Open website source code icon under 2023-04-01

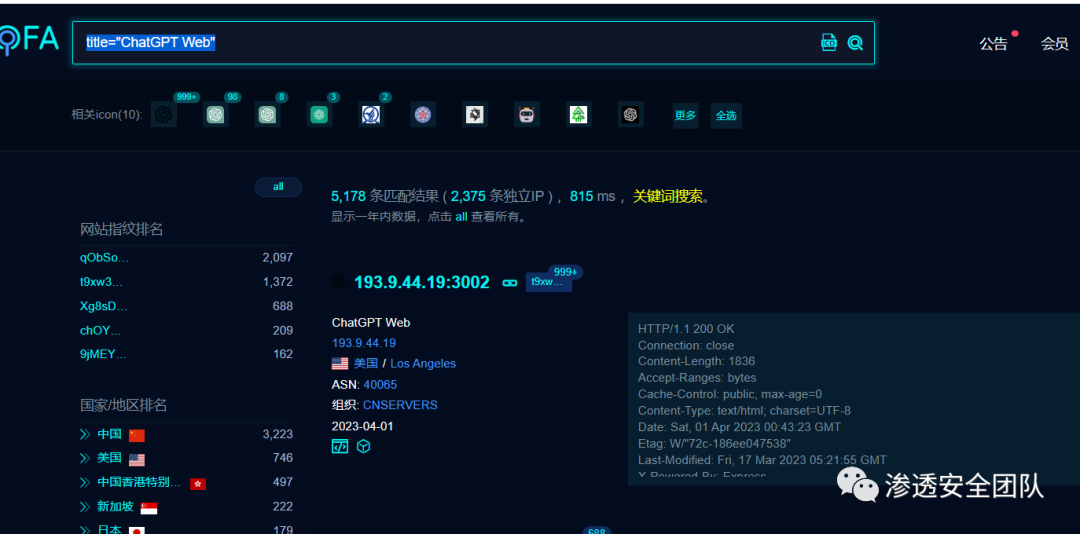(x=340, y=446)
